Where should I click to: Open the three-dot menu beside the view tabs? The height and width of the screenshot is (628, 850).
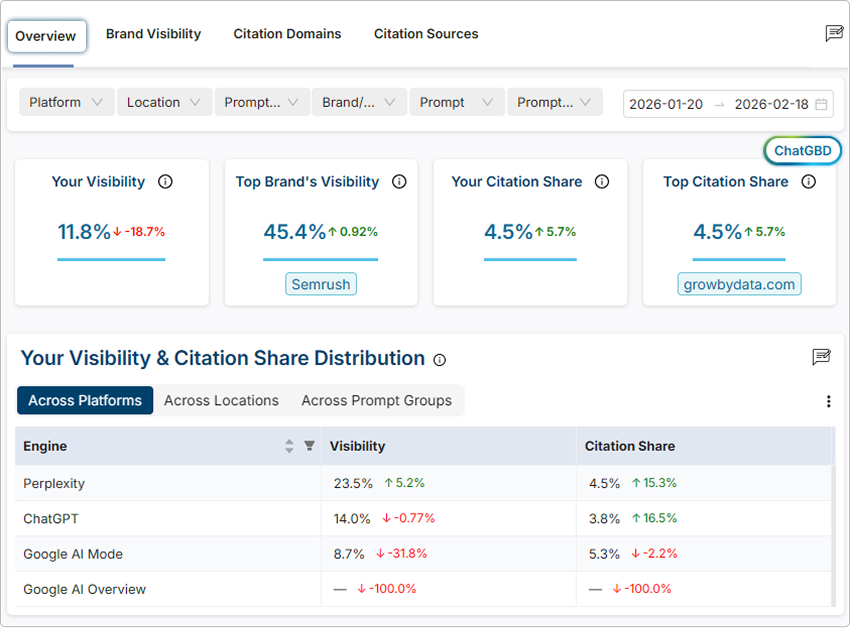[x=828, y=401]
